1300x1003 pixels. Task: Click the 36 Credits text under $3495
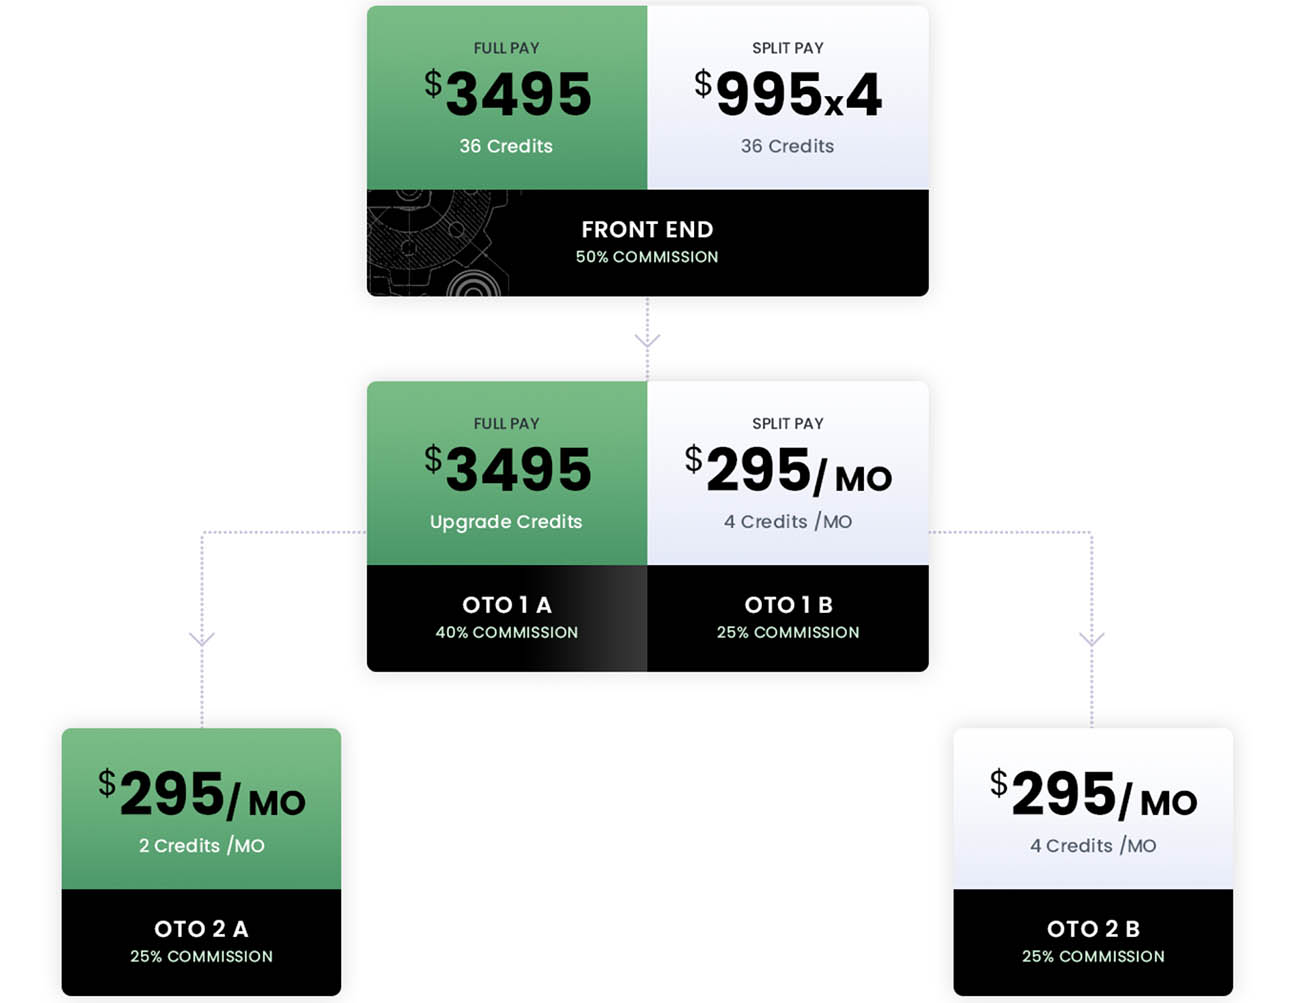click(x=506, y=146)
